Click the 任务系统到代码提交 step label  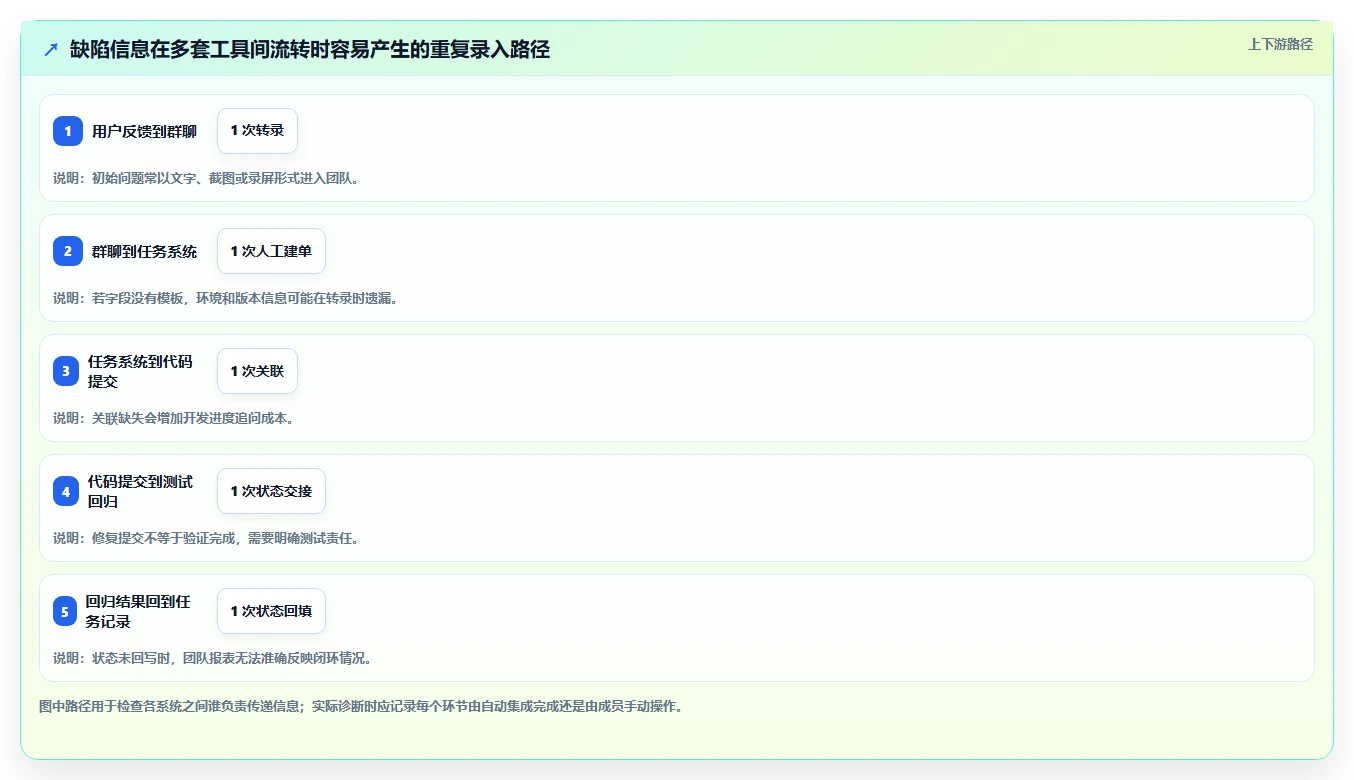pyautogui.click(x=140, y=371)
